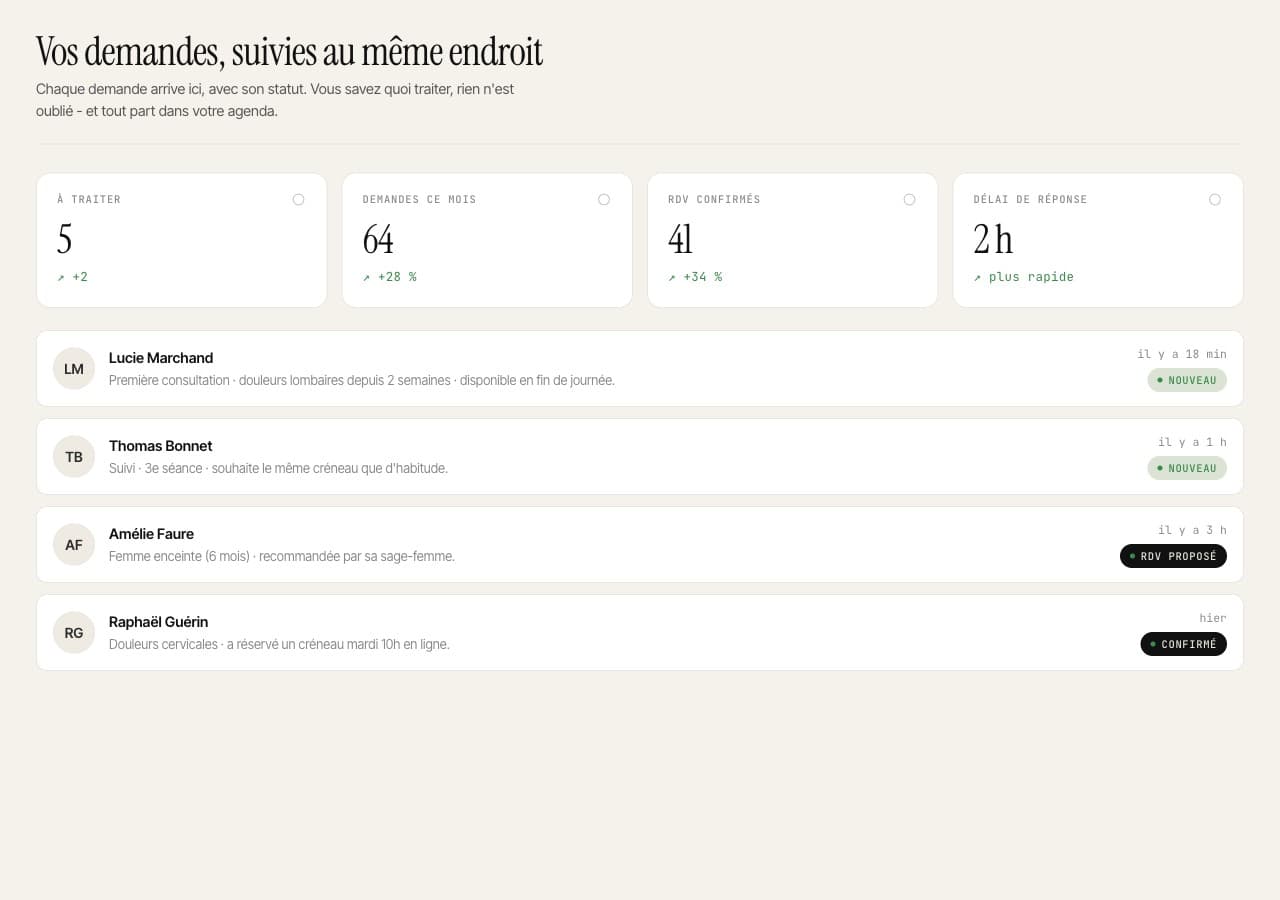Select the AF avatar for Amélie Faure
The image size is (1280, 900).
[74, 545]
